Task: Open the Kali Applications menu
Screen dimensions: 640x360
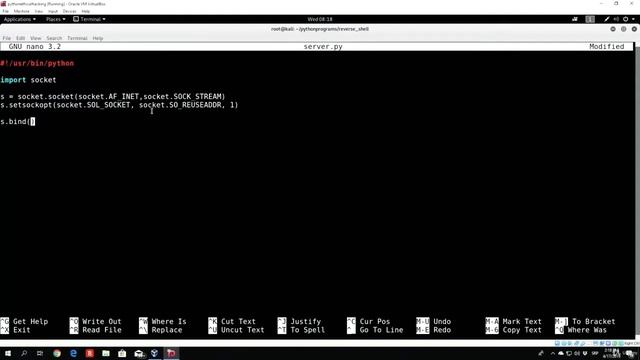Action: [20, 19]
